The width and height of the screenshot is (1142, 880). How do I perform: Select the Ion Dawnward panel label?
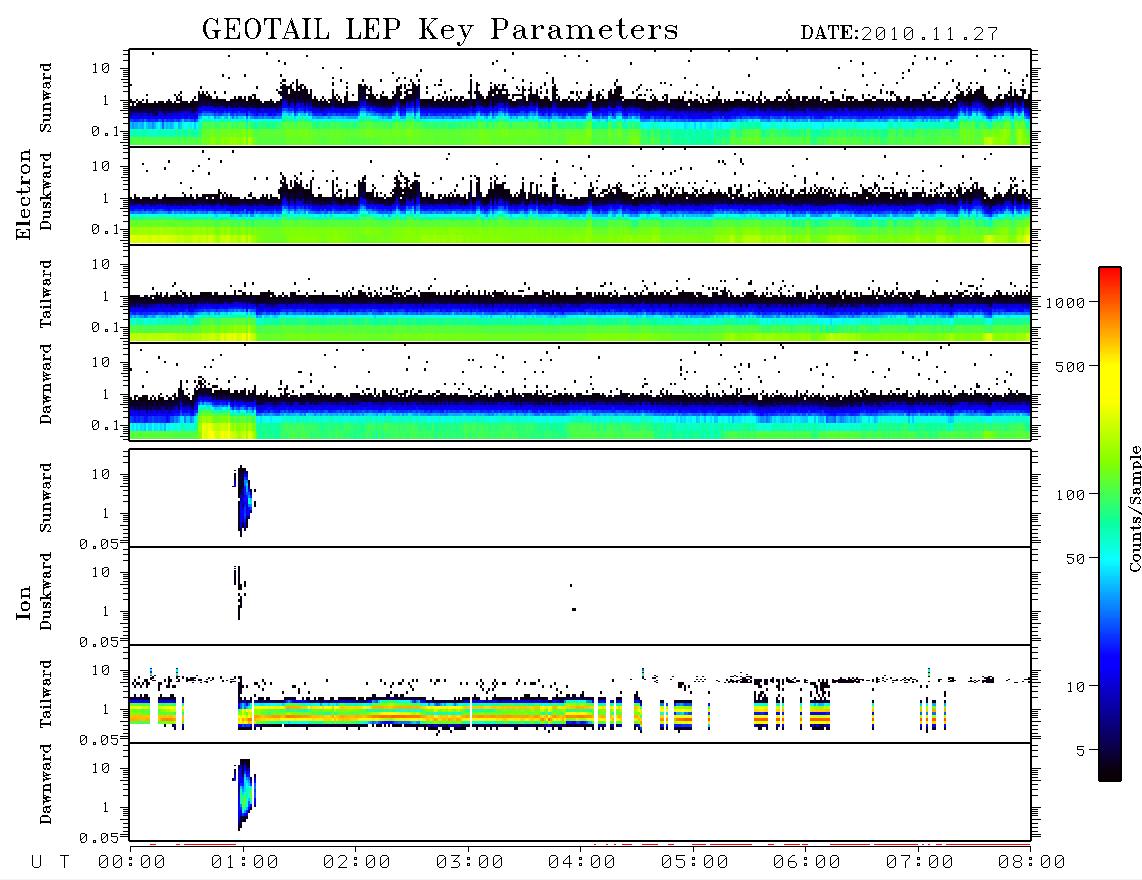click(x=46, y=784)
